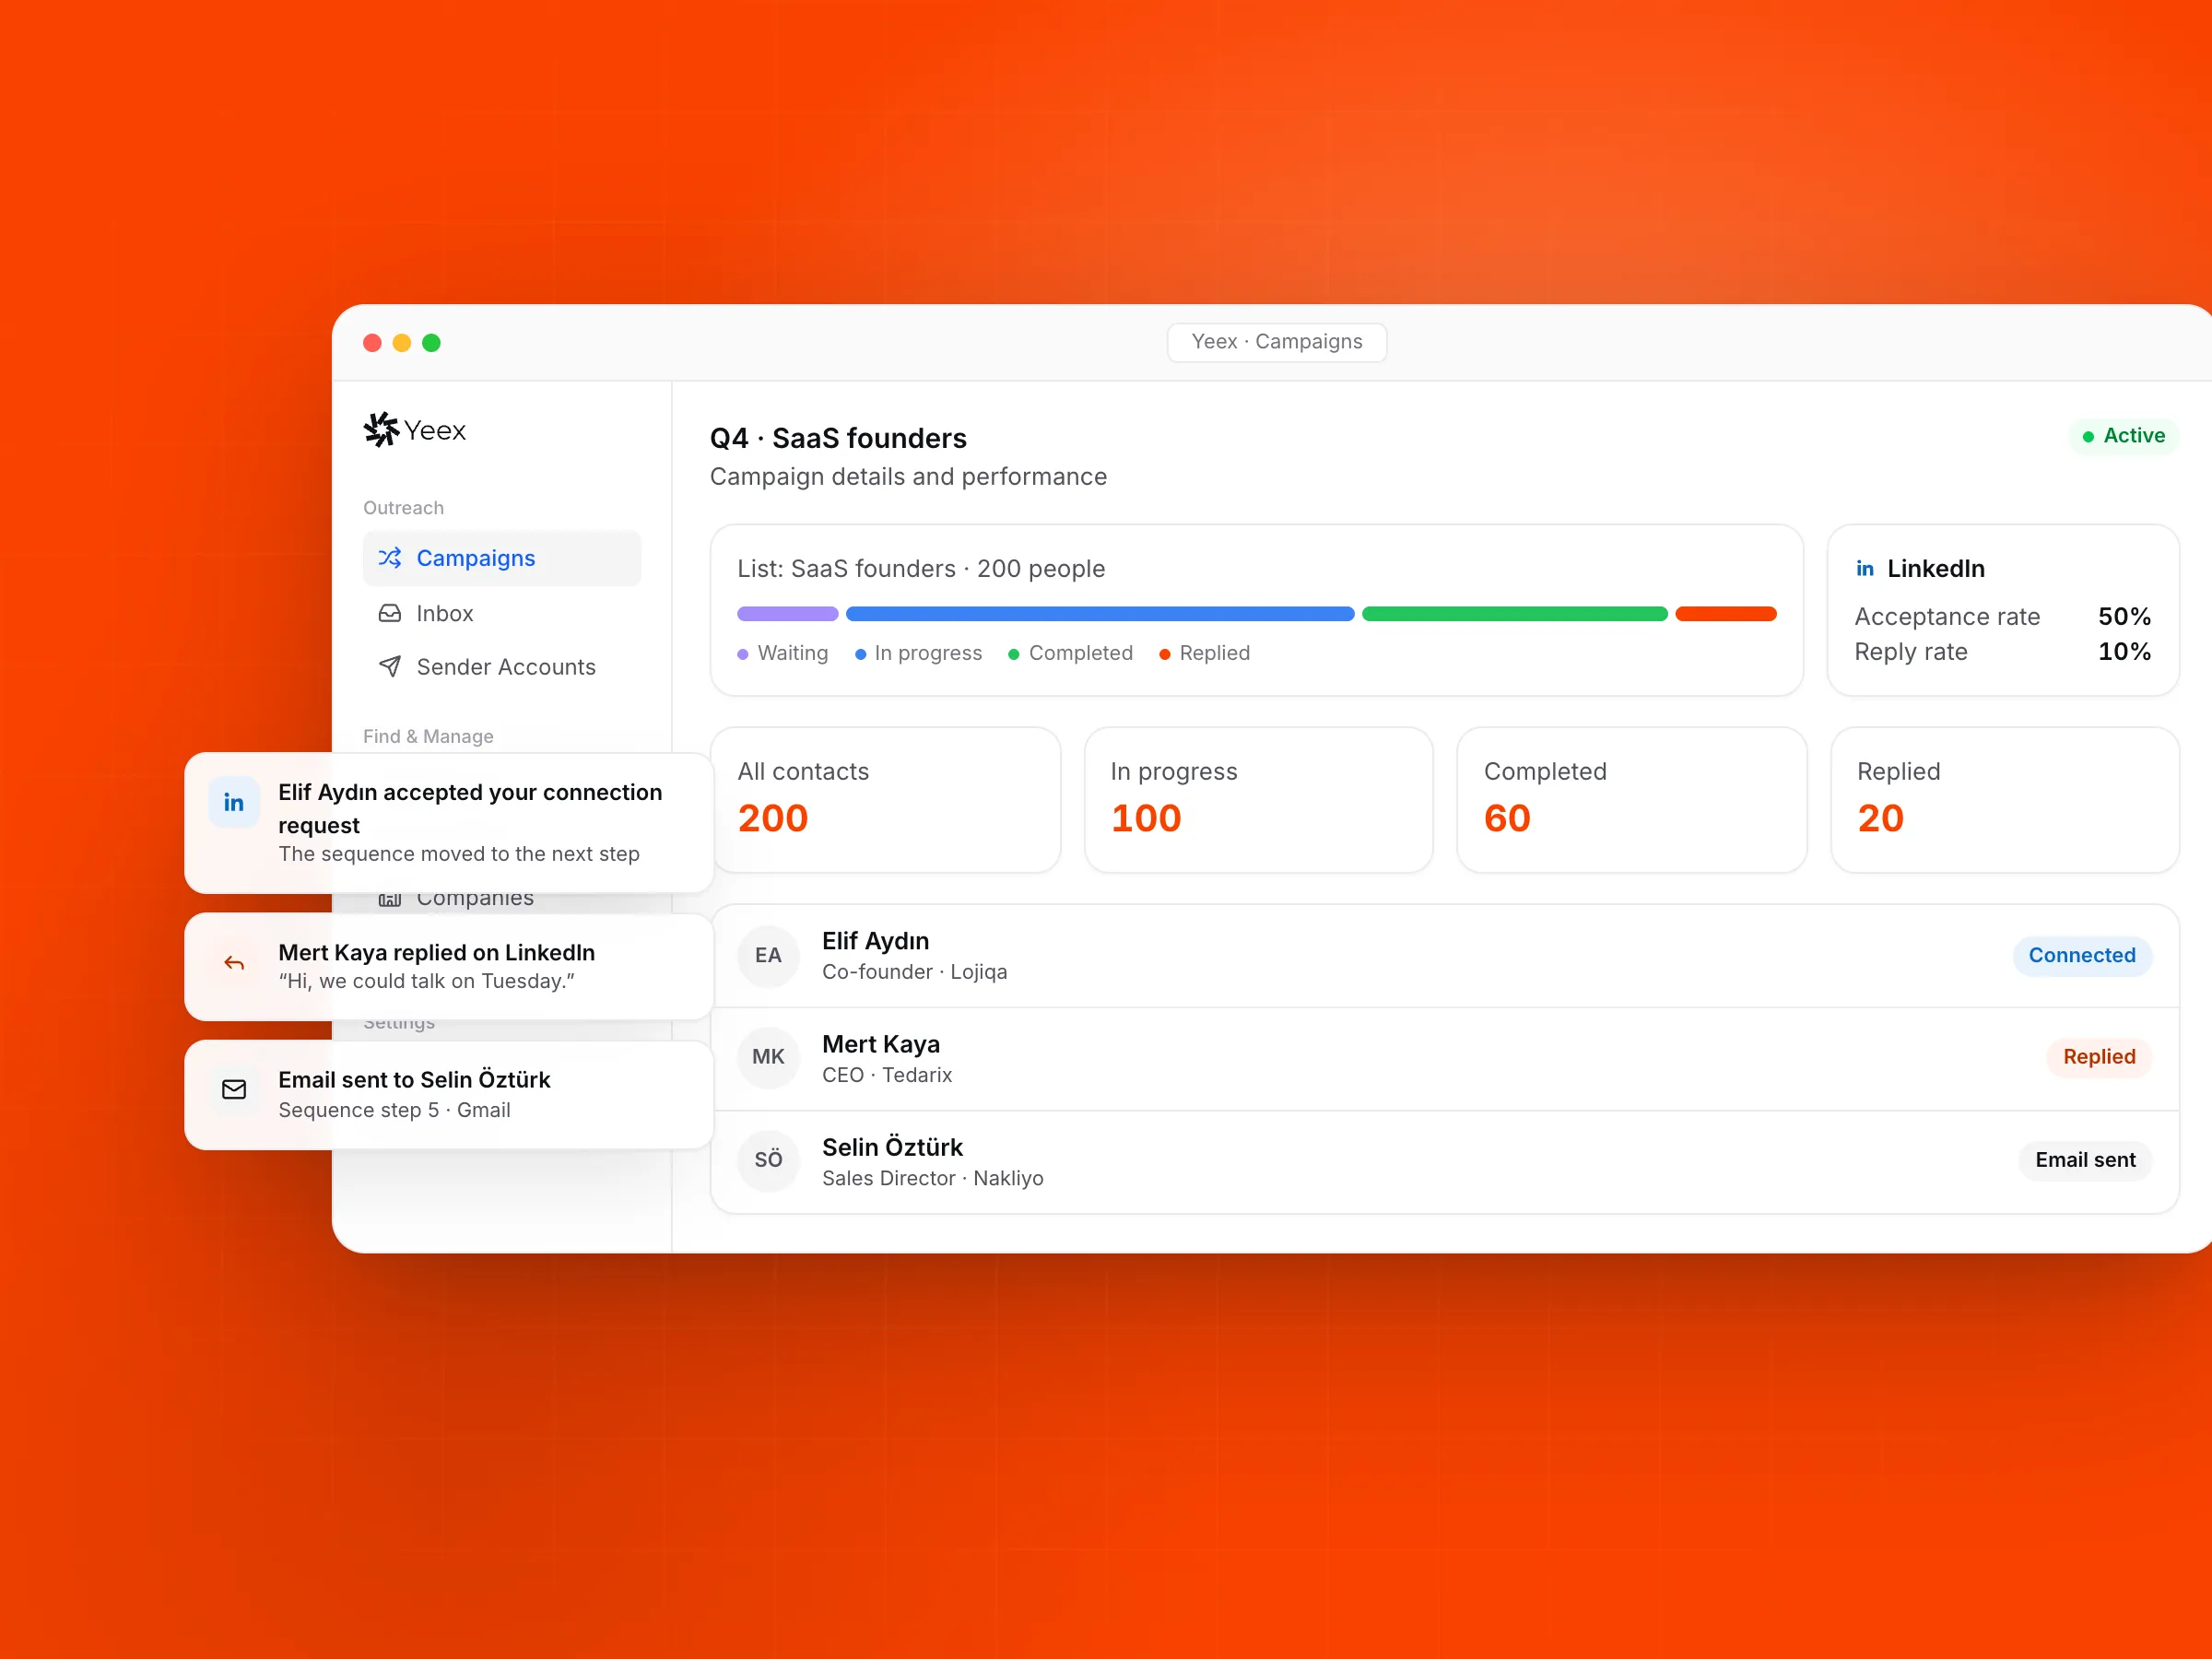Select the Mert Kaya contact name
This screenshot has width=2212, height=1659.
(881, 1044)
